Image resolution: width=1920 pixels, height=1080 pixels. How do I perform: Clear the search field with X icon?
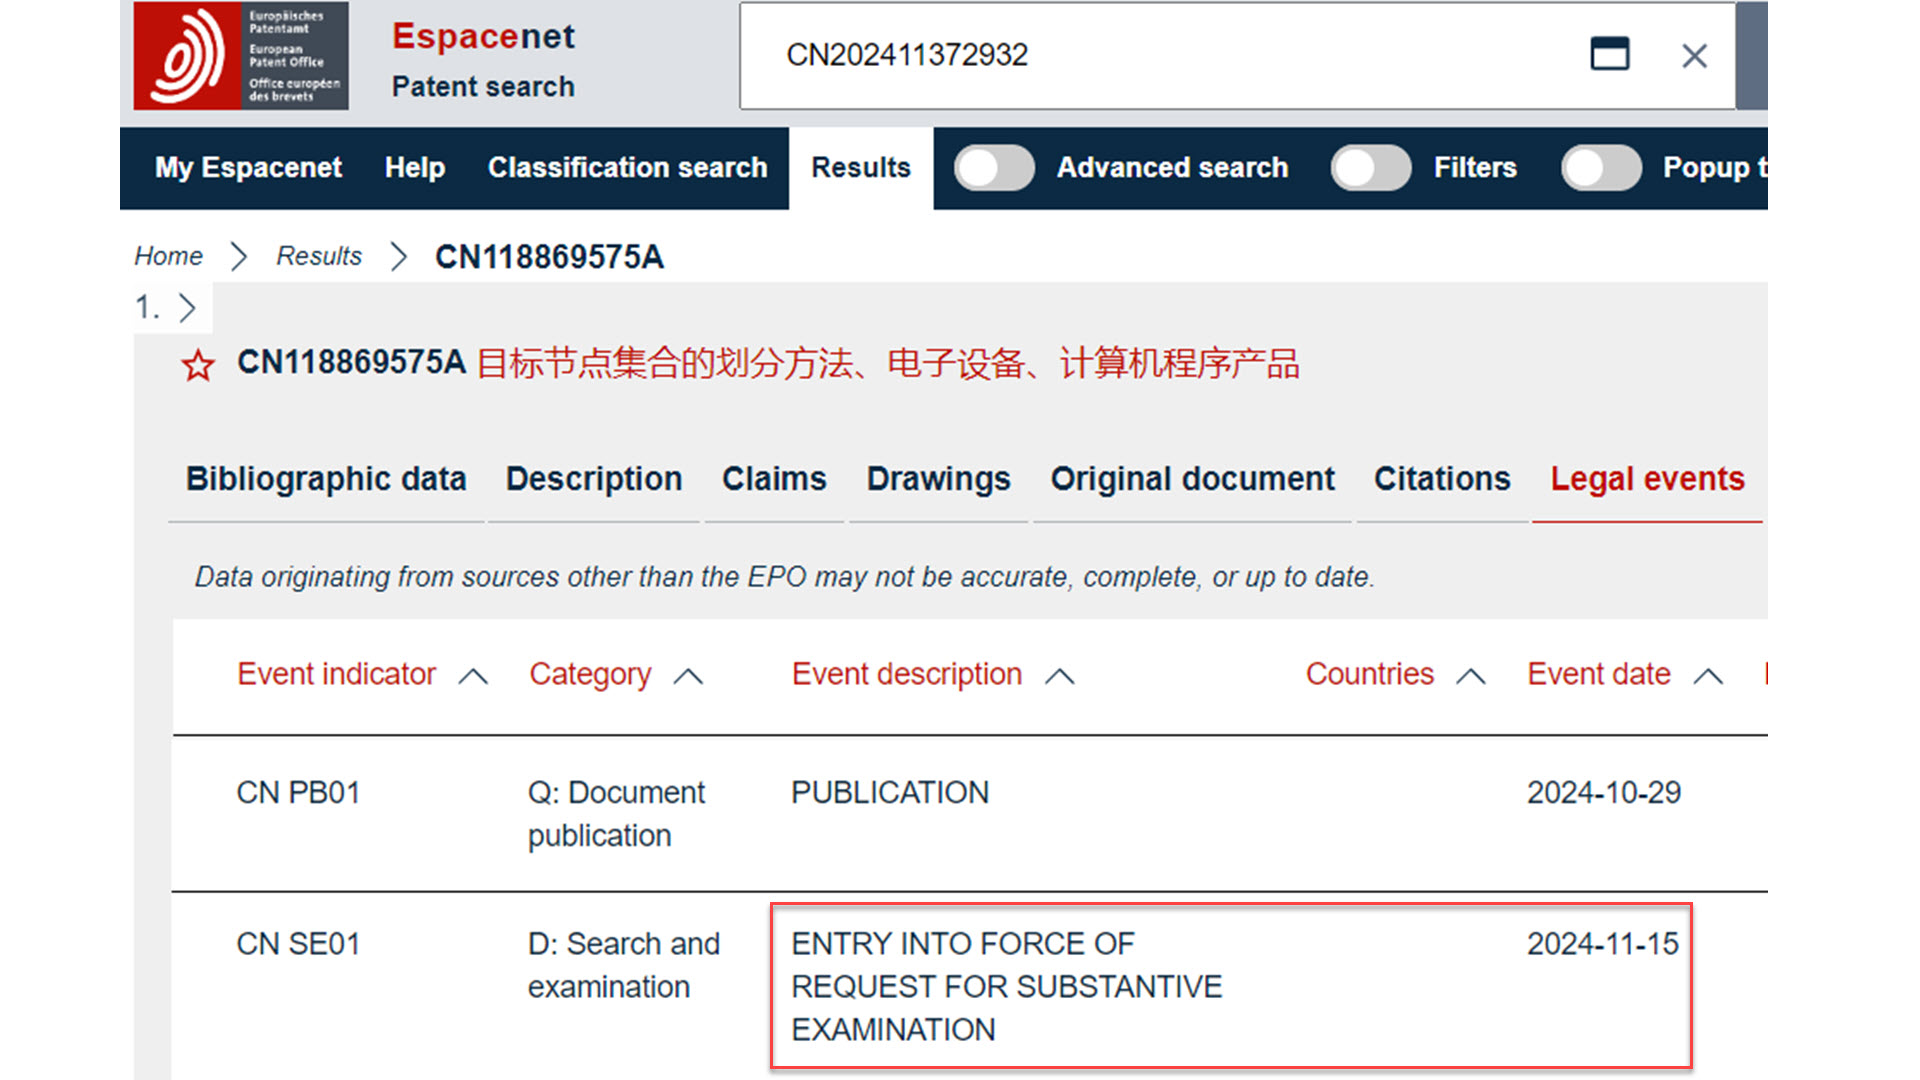point(1694,56)
